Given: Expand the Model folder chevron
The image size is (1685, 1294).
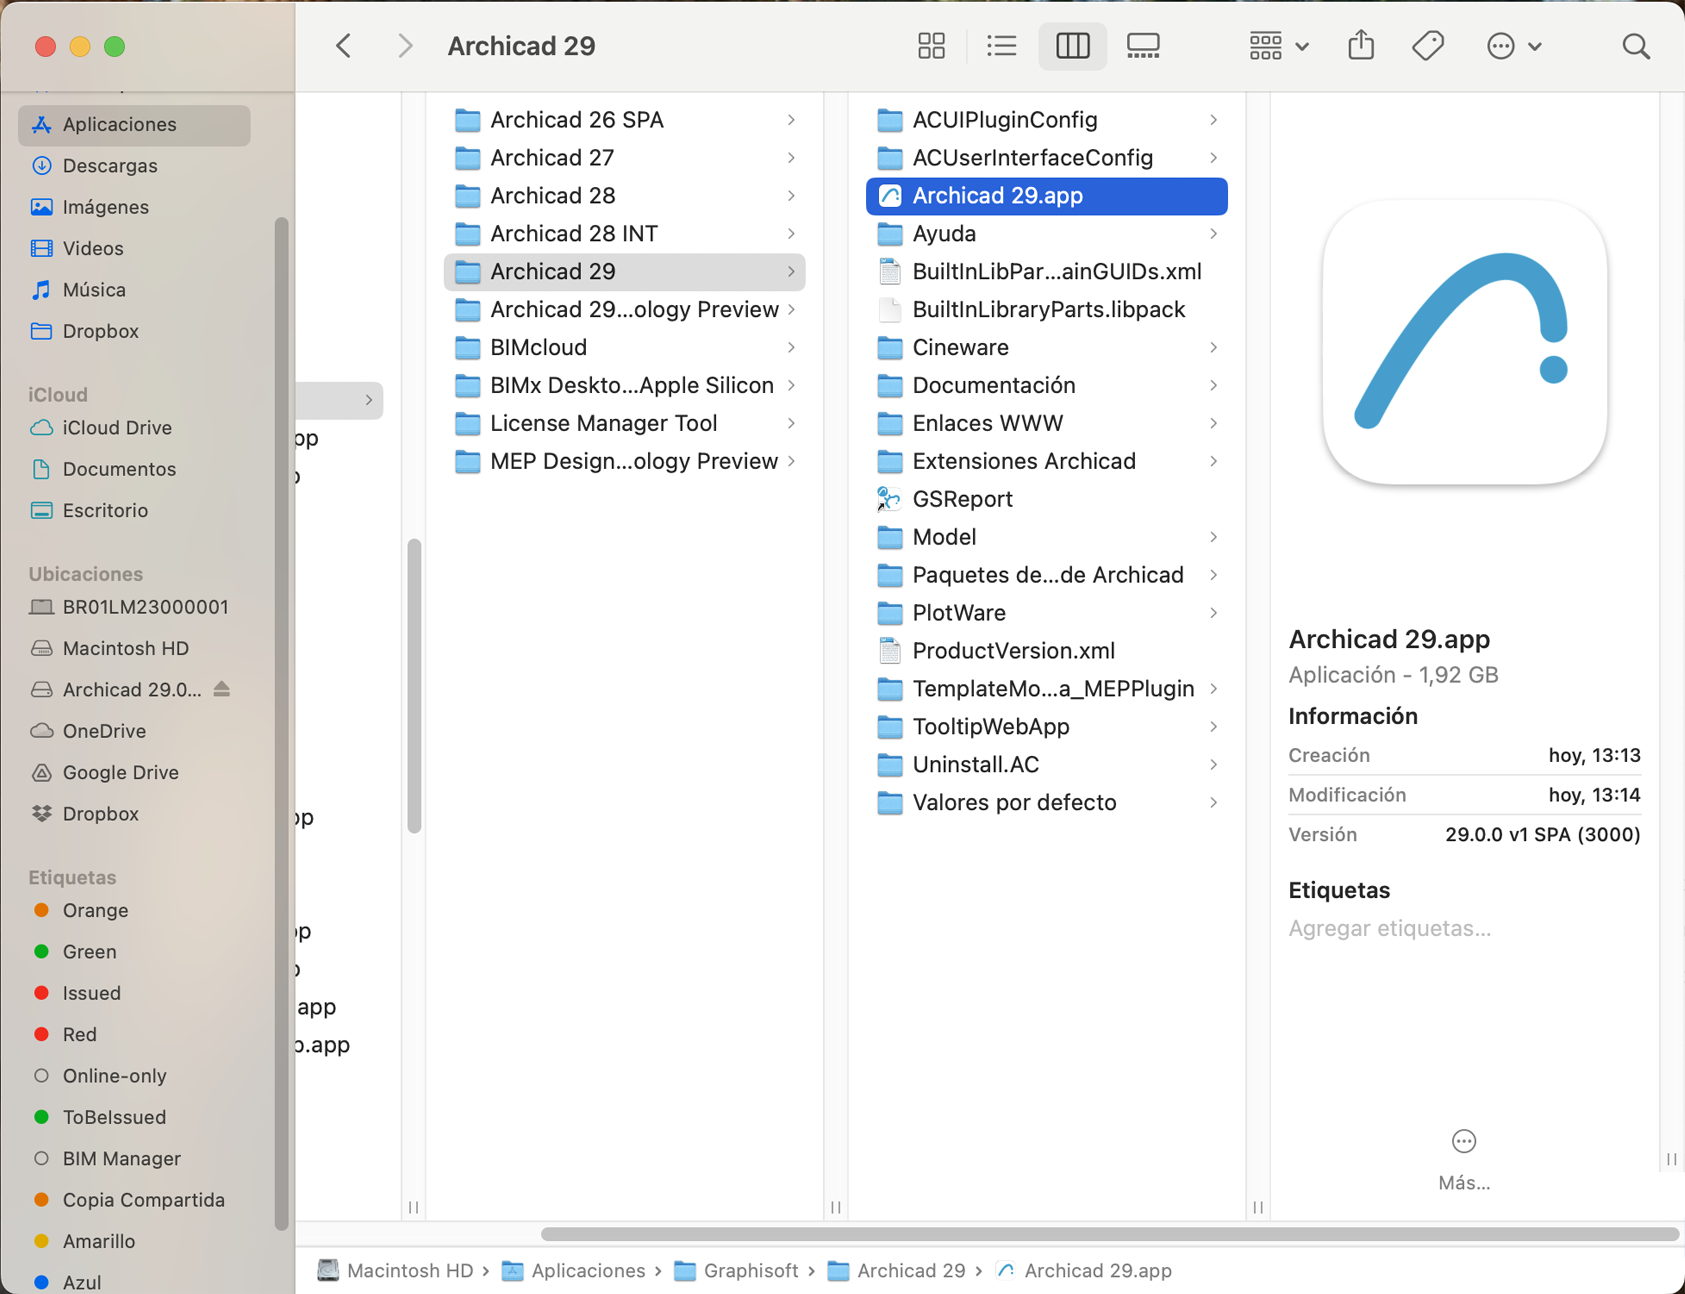Looking at the screenshot, I should (x=1213, y=538).
